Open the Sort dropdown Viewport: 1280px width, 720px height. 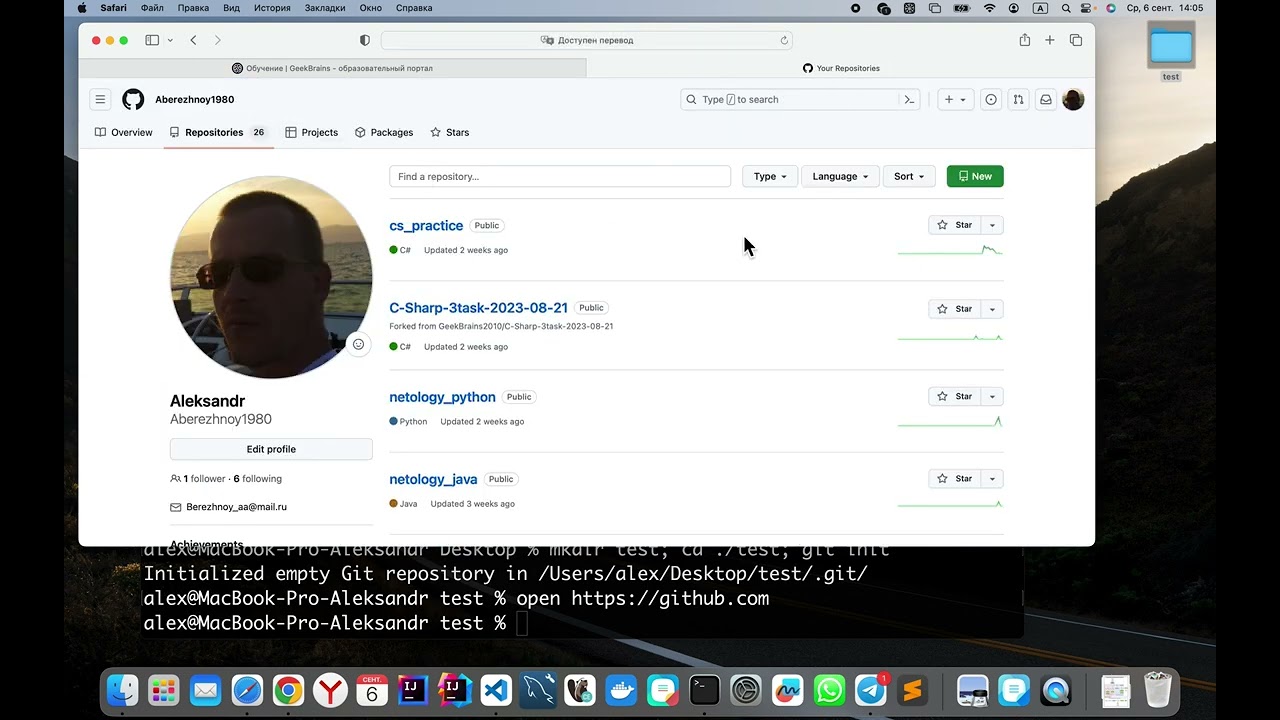pyautogui.click(x=909, y=176)
